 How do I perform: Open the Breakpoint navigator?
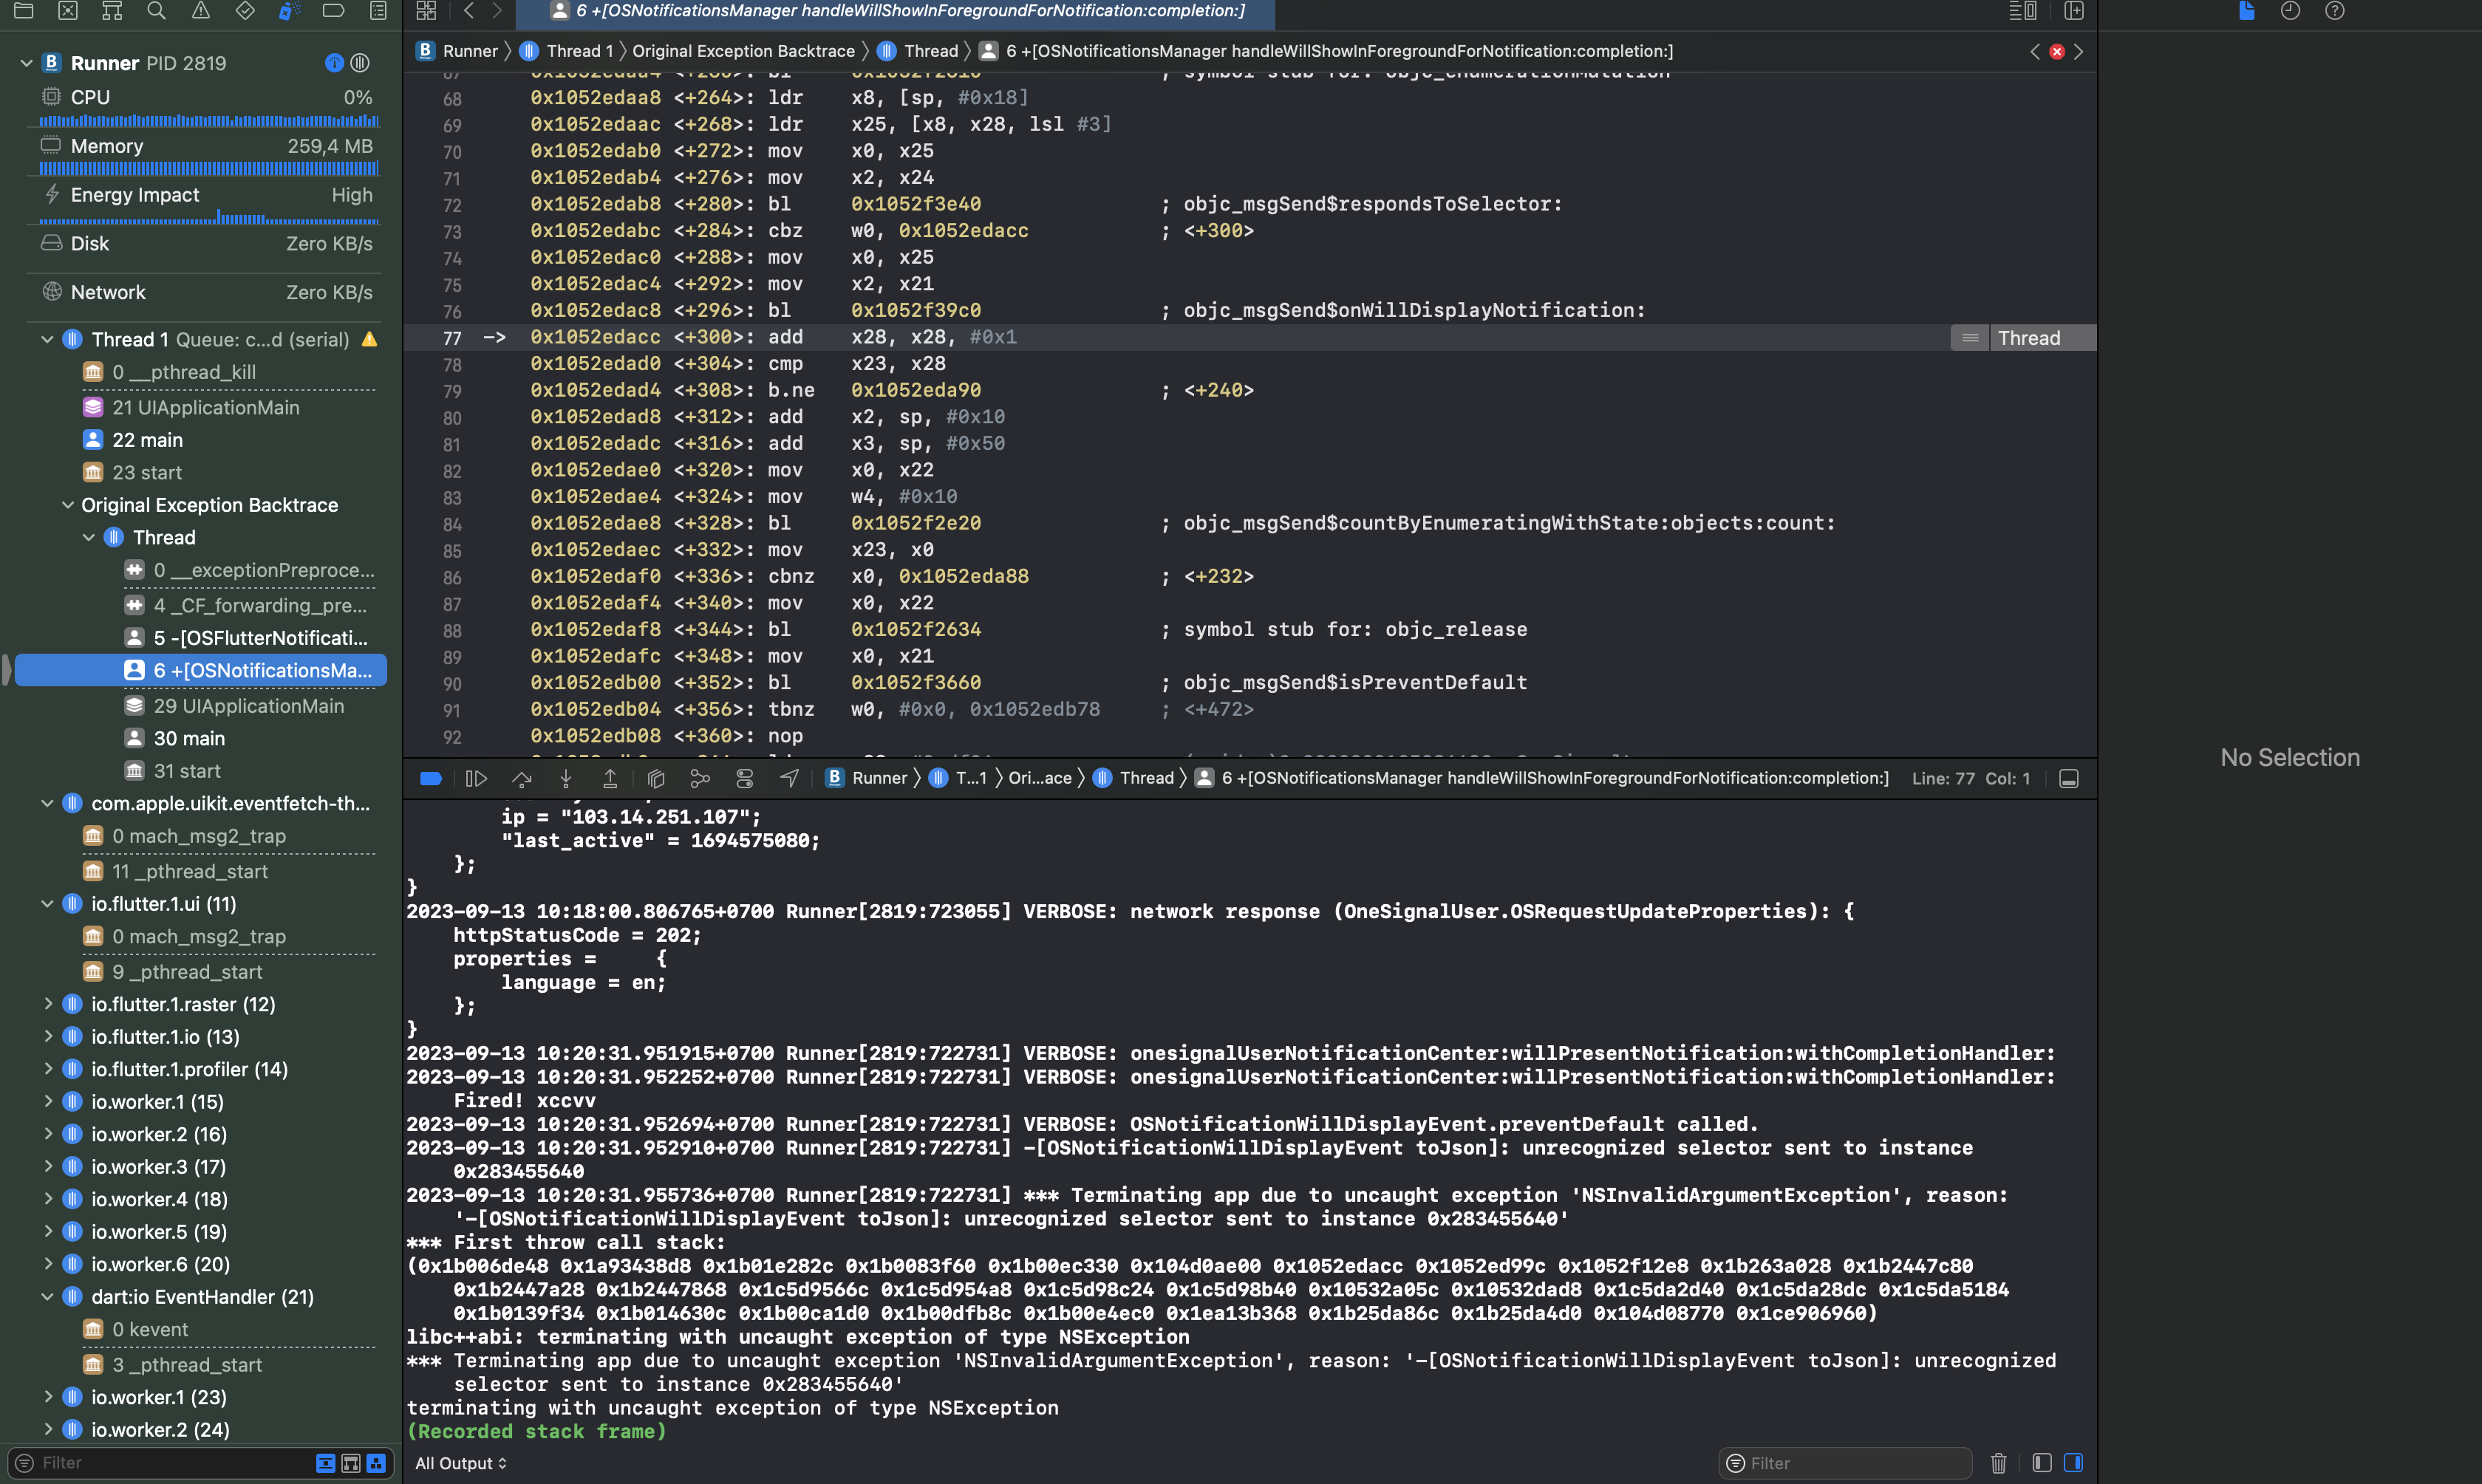(333, 12)
